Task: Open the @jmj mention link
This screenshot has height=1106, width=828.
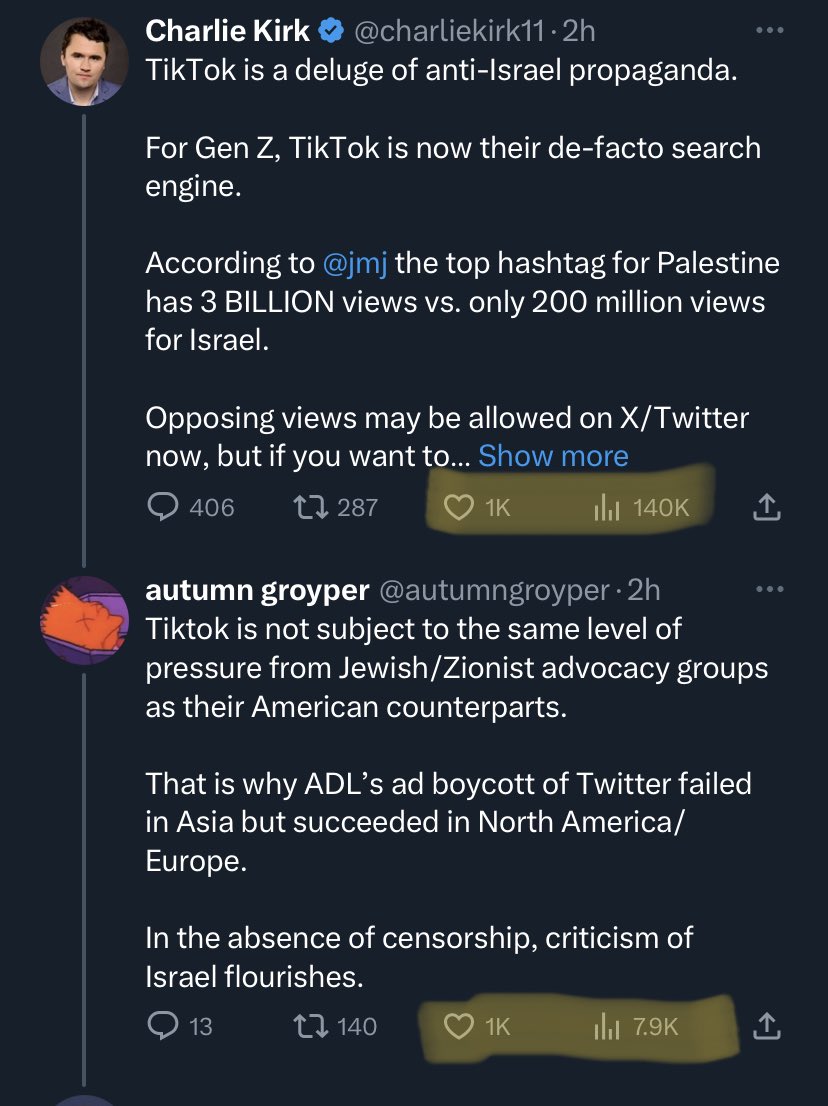Action: (357, 264)
